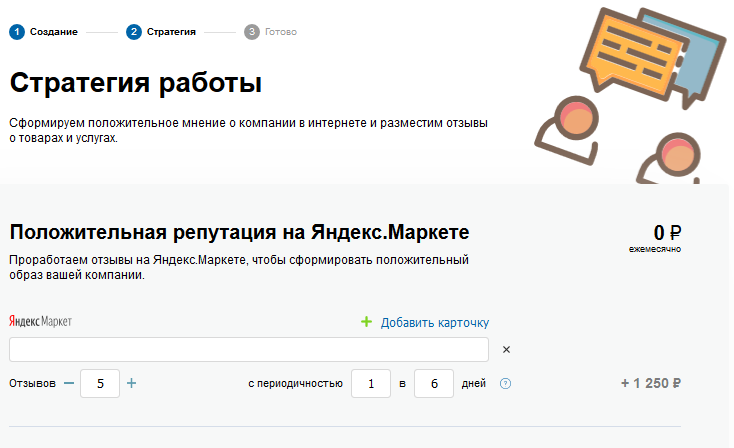Screen dimensions: 734x448
Task: Click the Яндекс.Маркет card URL input field
Action: pos(249,349)
